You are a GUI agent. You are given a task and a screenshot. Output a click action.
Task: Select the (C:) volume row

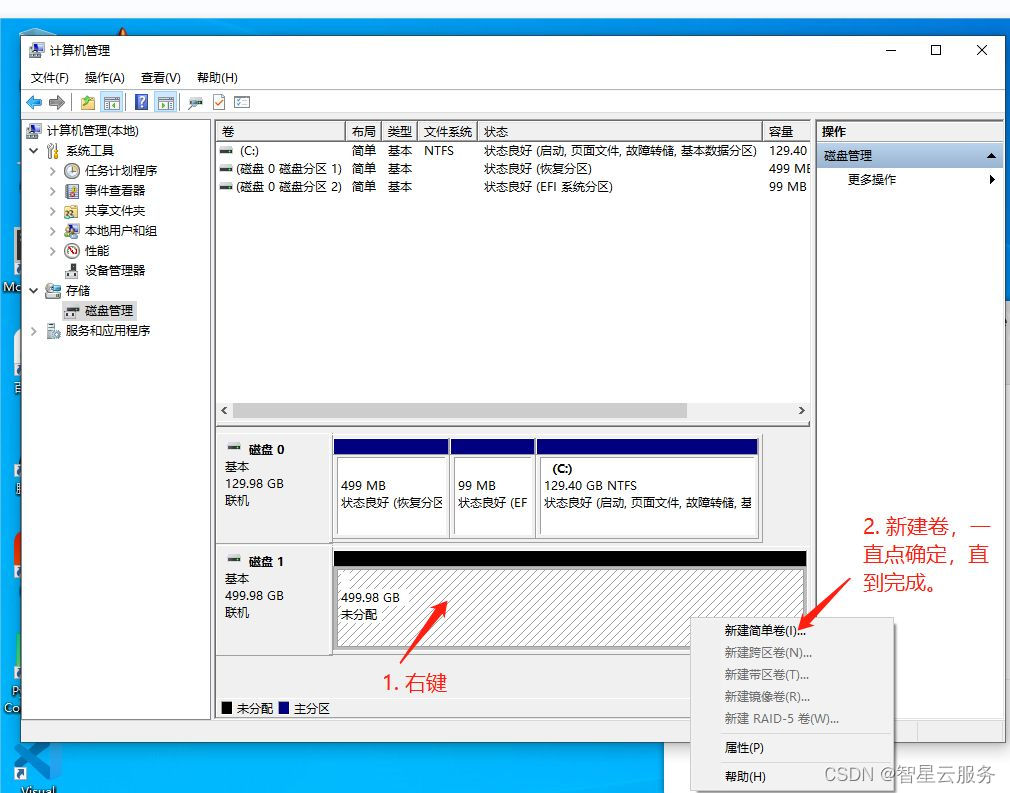click(x=513, y=151)
